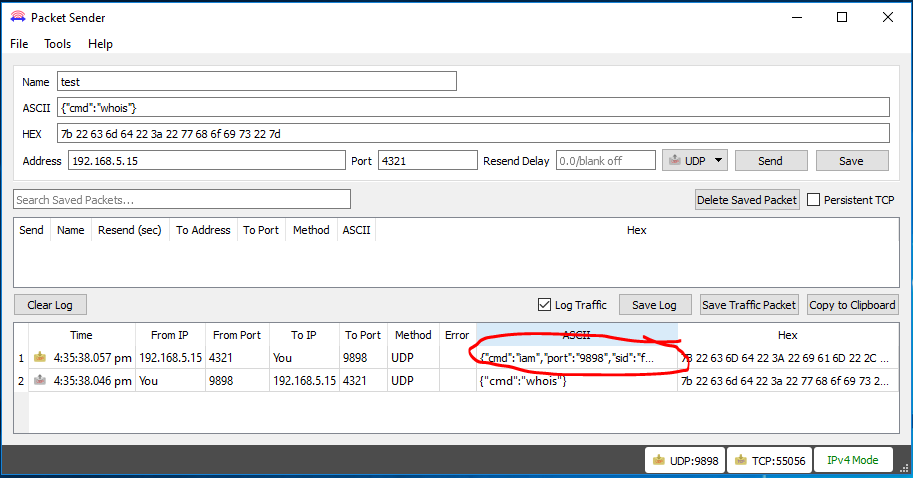The height and width of the screenshot is (478, 913).
Task: Focus the Name field containing test
Action: [257, 82]
